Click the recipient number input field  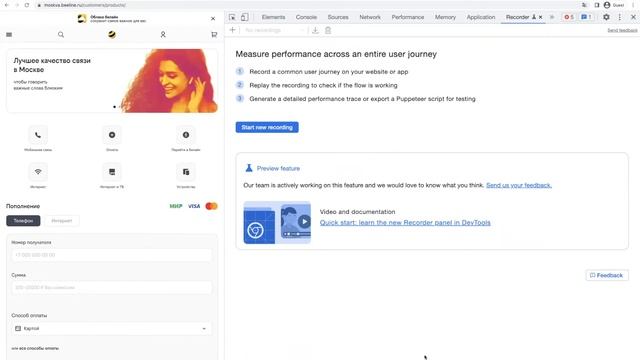pos(112,255)
